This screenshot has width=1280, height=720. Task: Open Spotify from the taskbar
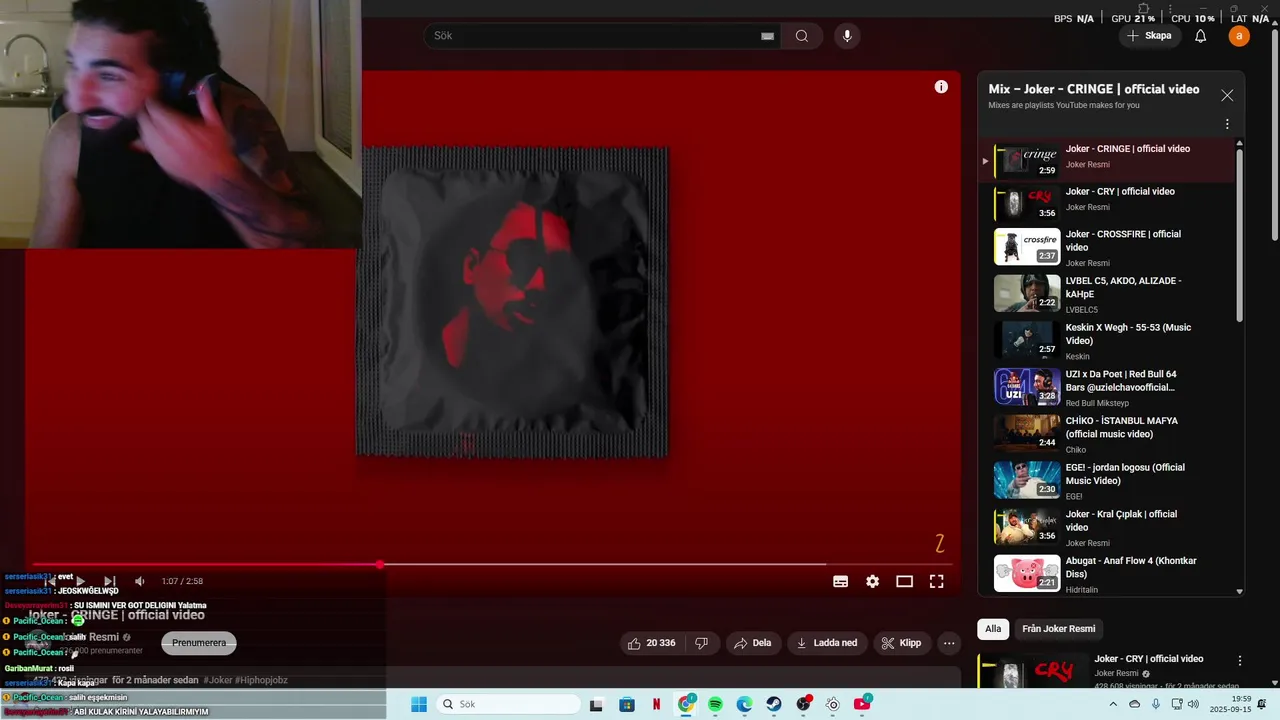pyautogui.click(x=715, y=704)
